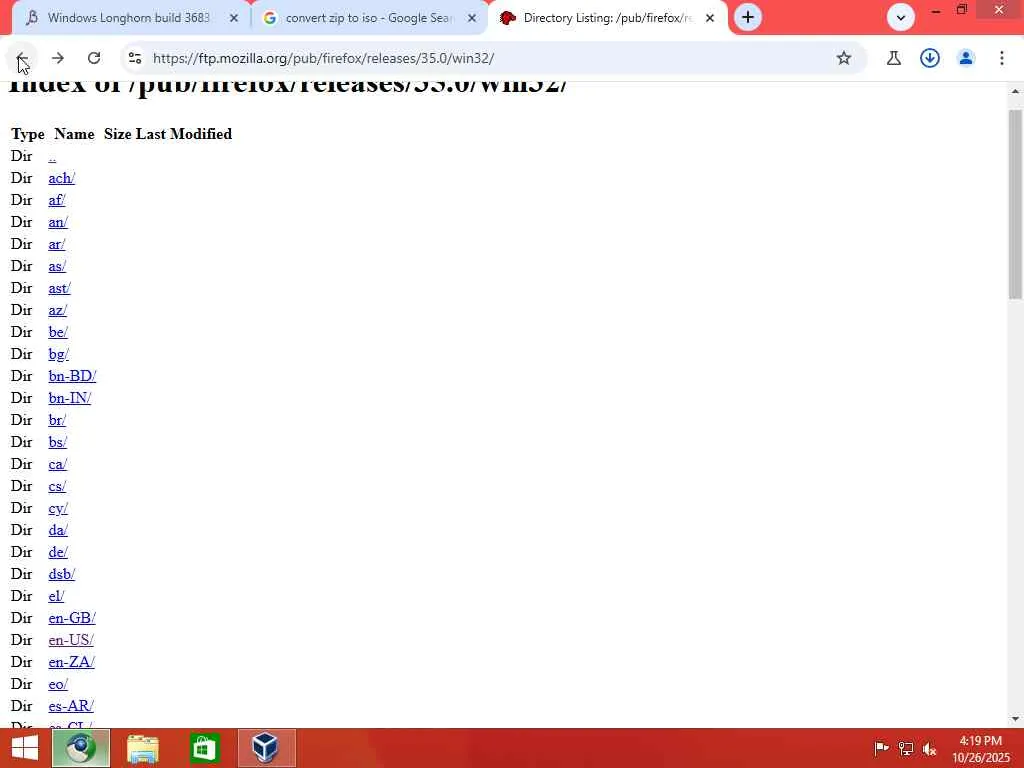The image size is (1024, 768).
Task: Open the an/ directory link
Action: (x=57, y=222)
